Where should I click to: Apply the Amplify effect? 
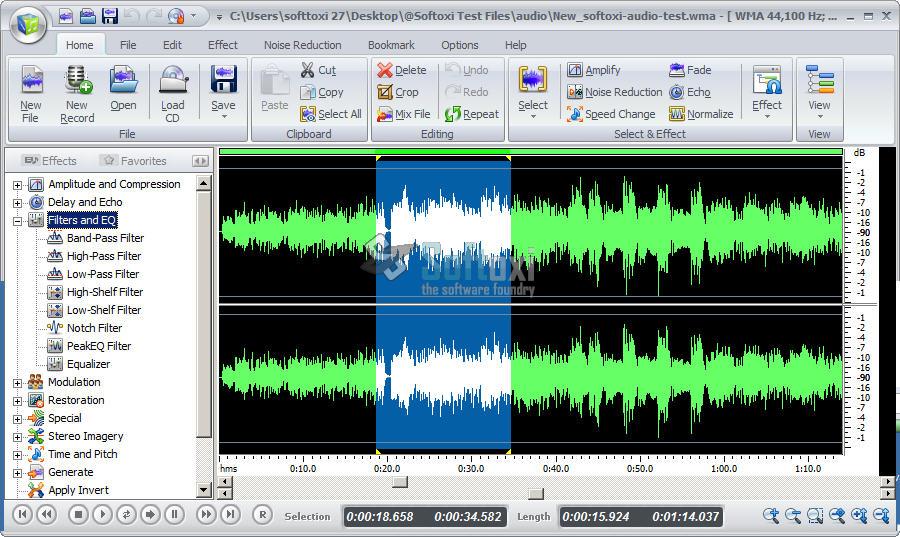tap(594, 70)
